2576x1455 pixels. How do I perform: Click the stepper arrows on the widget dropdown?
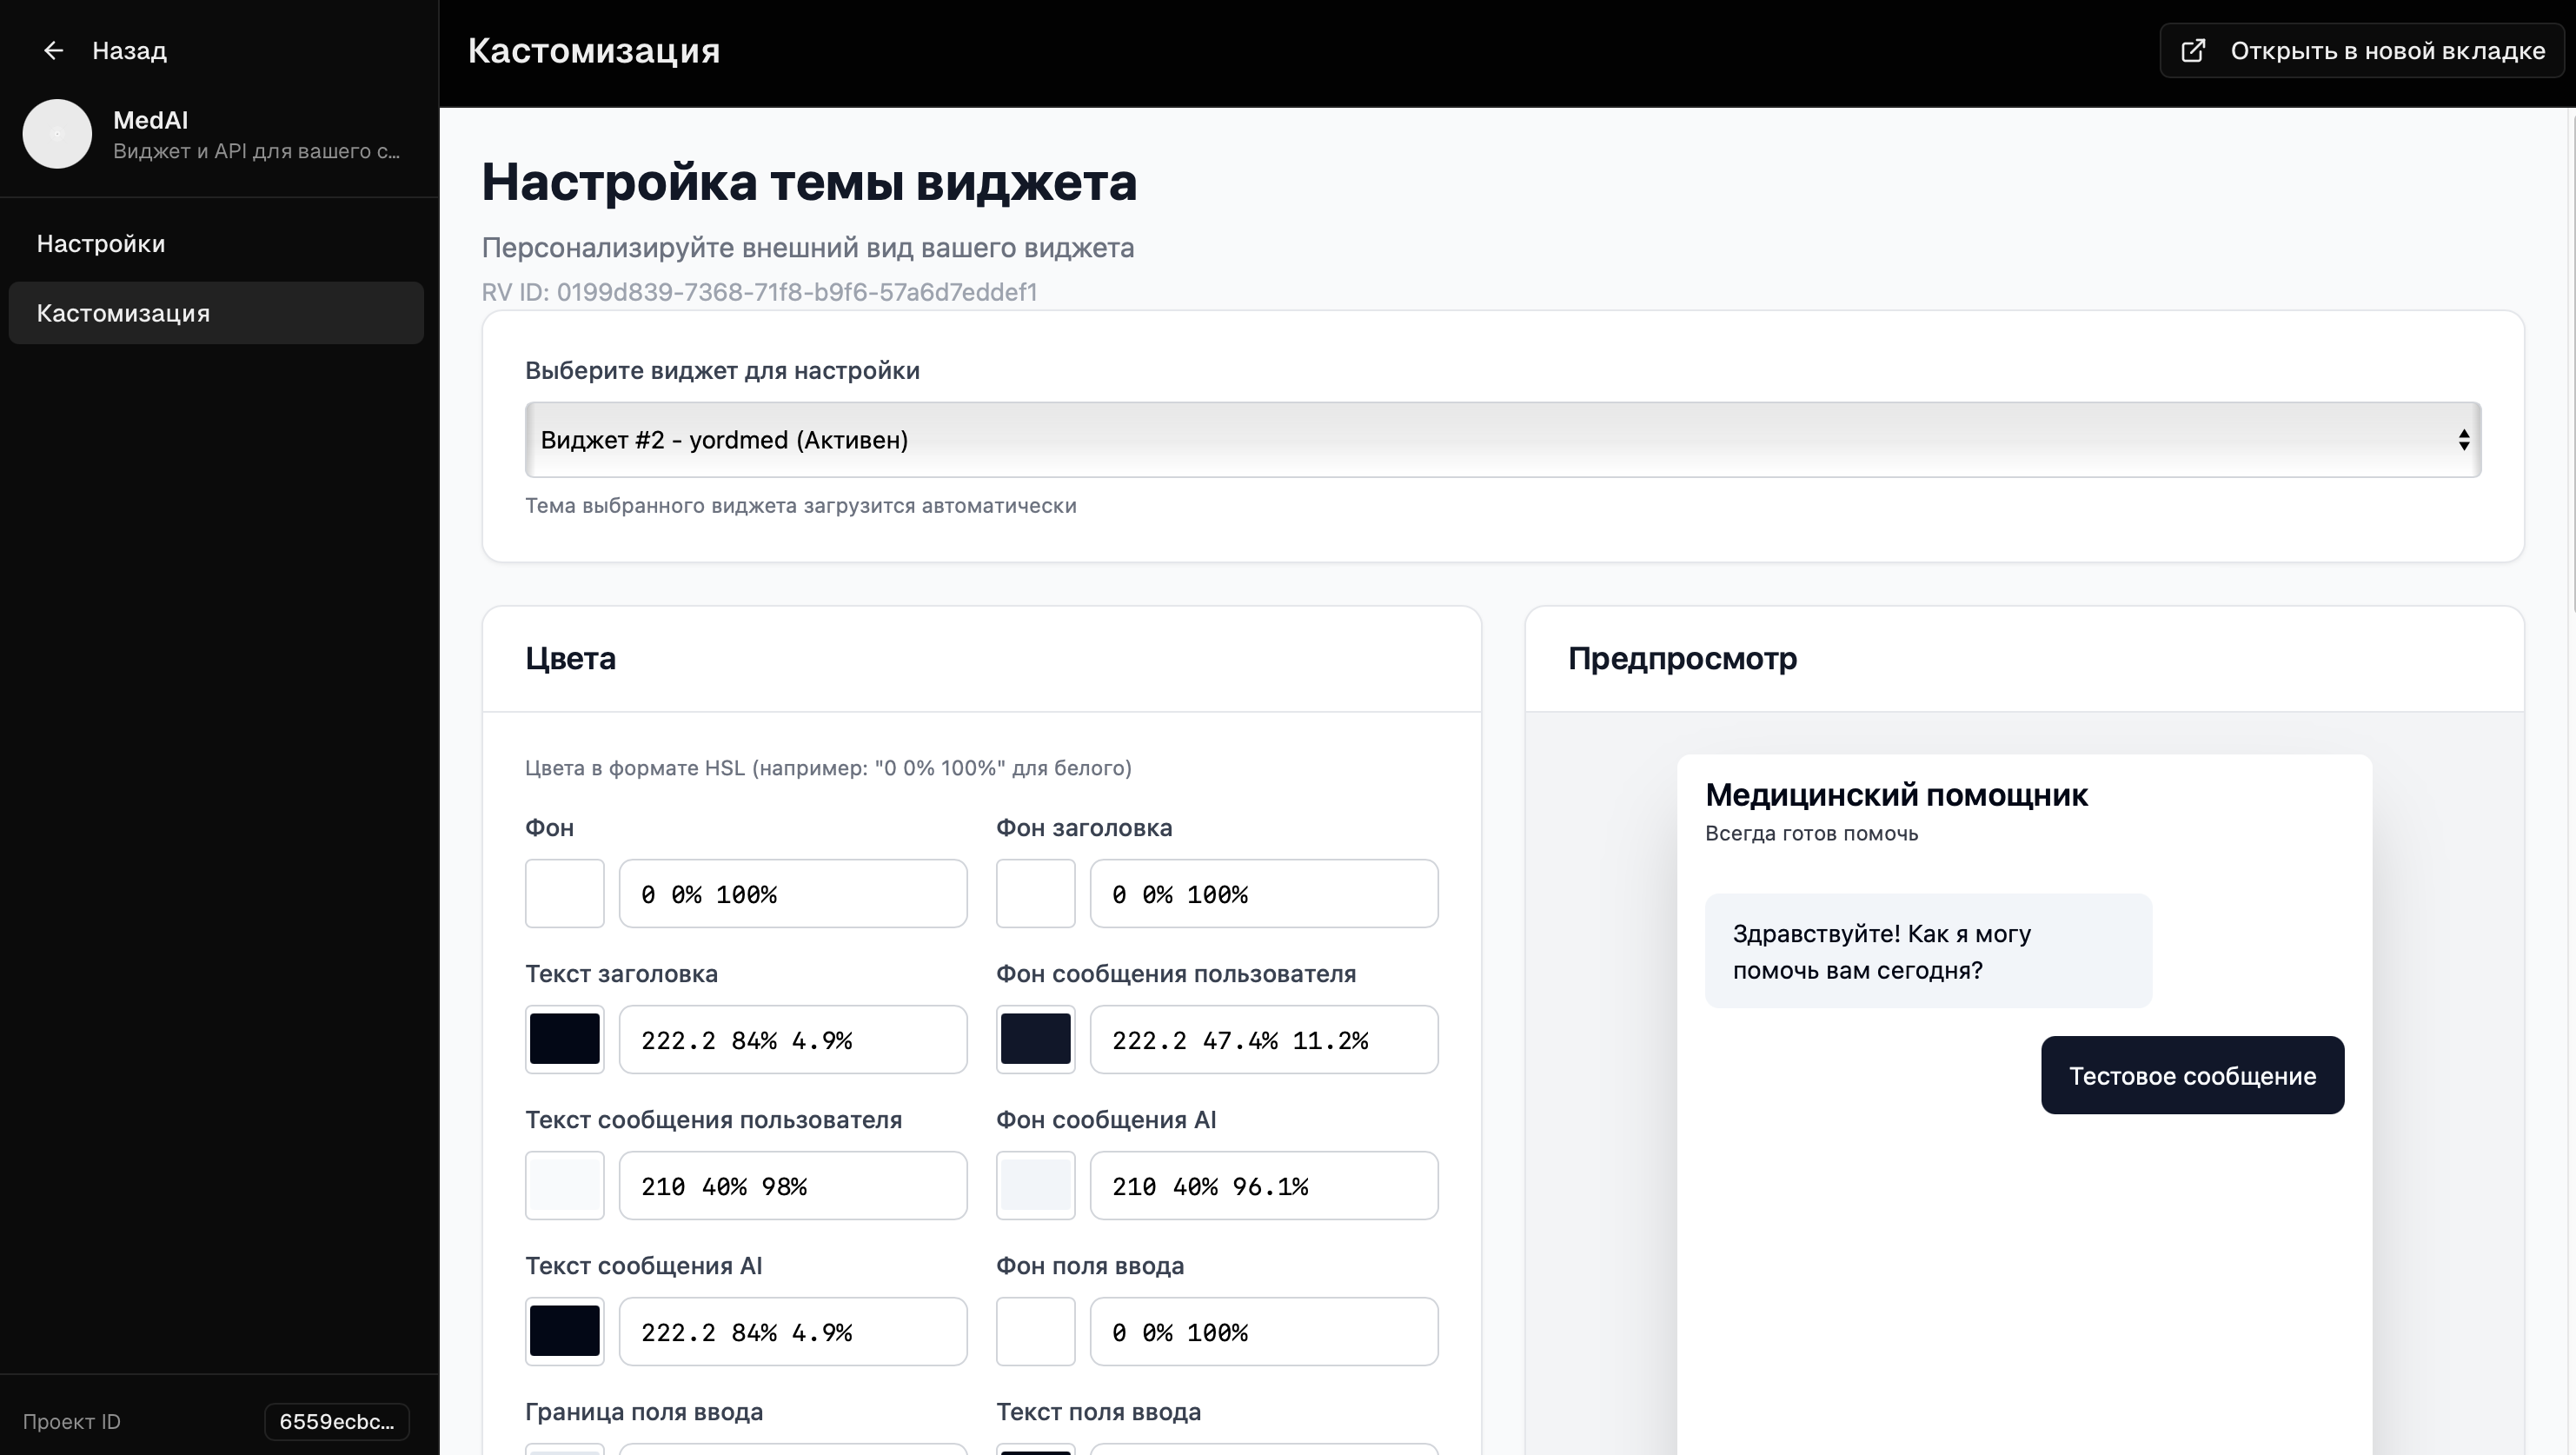(x=2463, y=440)
